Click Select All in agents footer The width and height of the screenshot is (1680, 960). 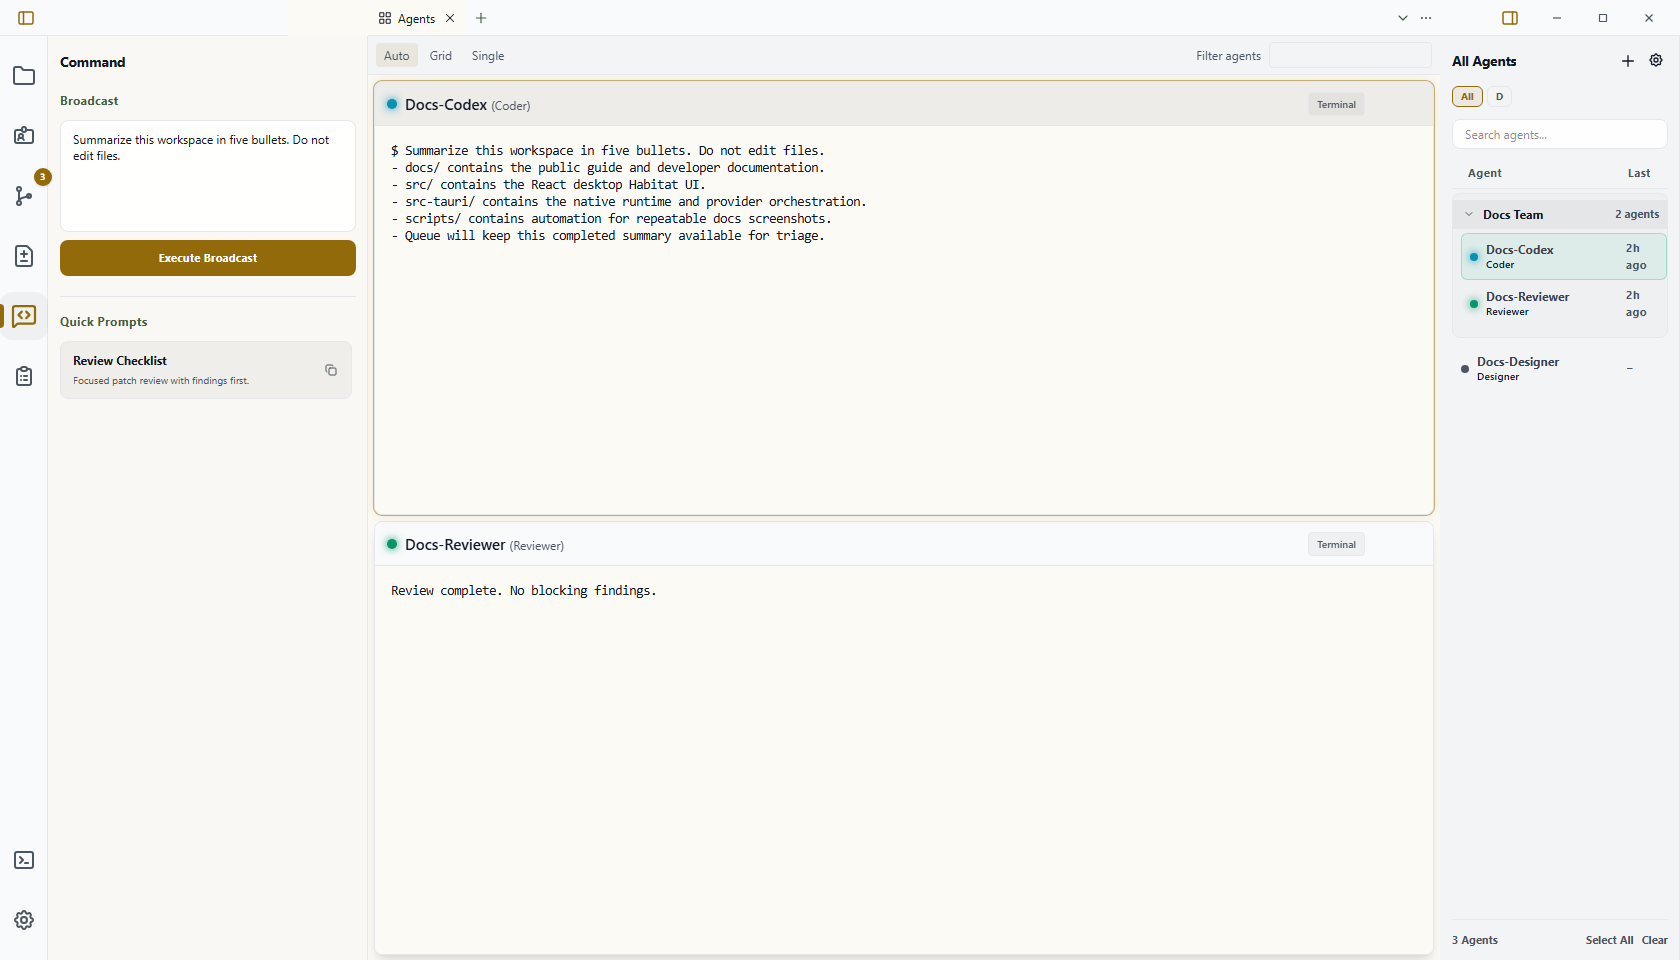1609,940
